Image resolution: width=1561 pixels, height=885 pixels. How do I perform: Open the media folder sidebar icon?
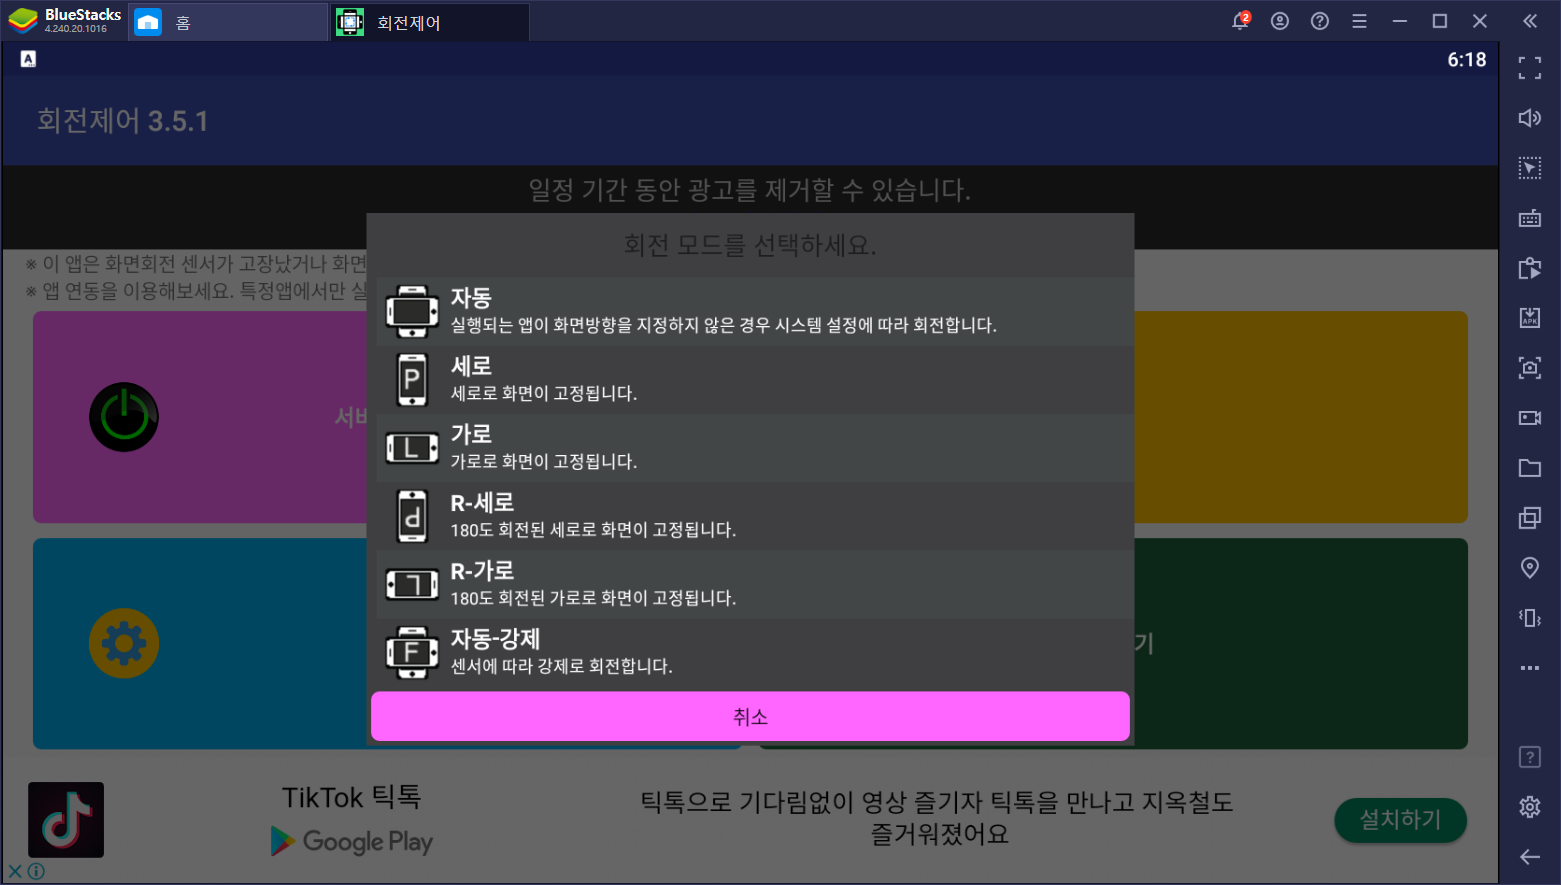pos(1530,468)
